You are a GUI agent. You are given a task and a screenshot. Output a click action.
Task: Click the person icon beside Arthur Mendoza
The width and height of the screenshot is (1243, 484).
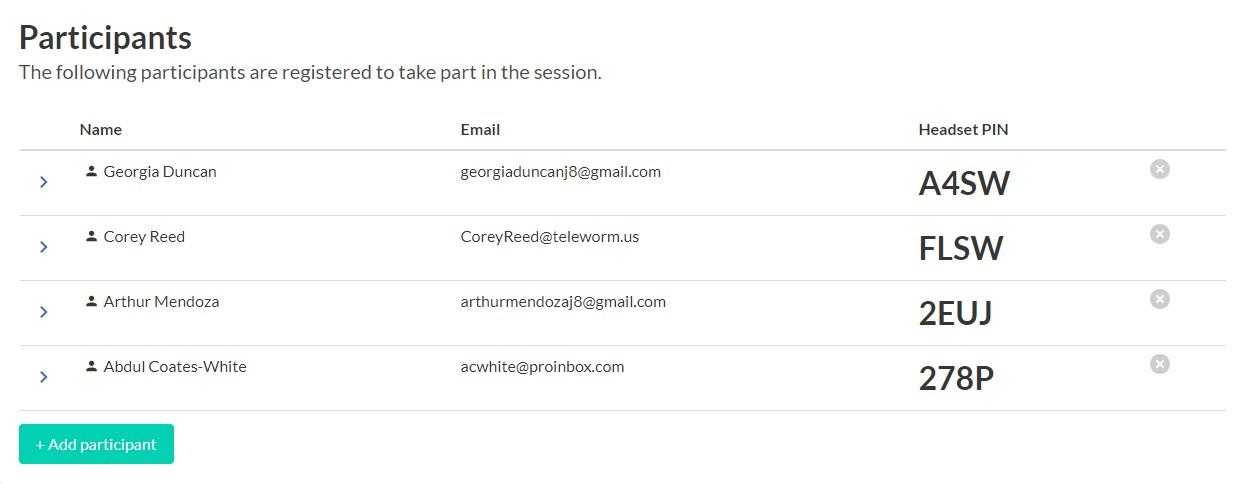coord(91,301)
